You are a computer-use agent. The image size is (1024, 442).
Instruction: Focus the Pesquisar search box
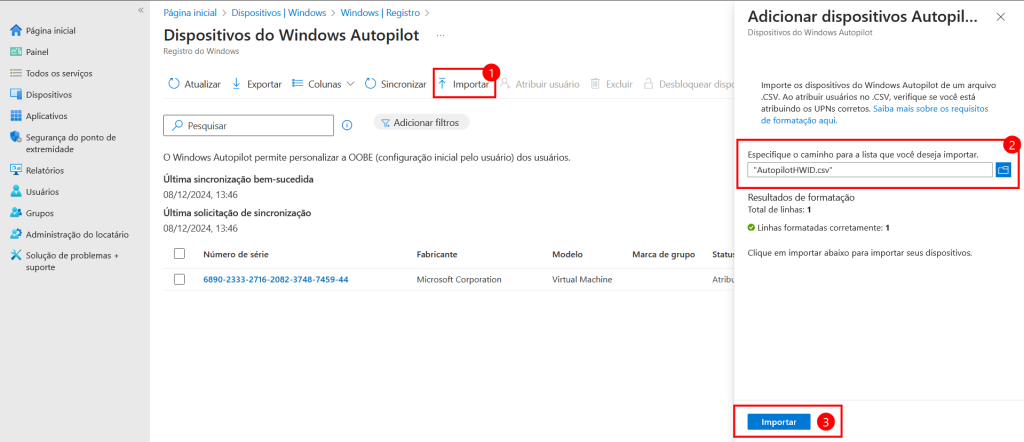tap(248, 125)
